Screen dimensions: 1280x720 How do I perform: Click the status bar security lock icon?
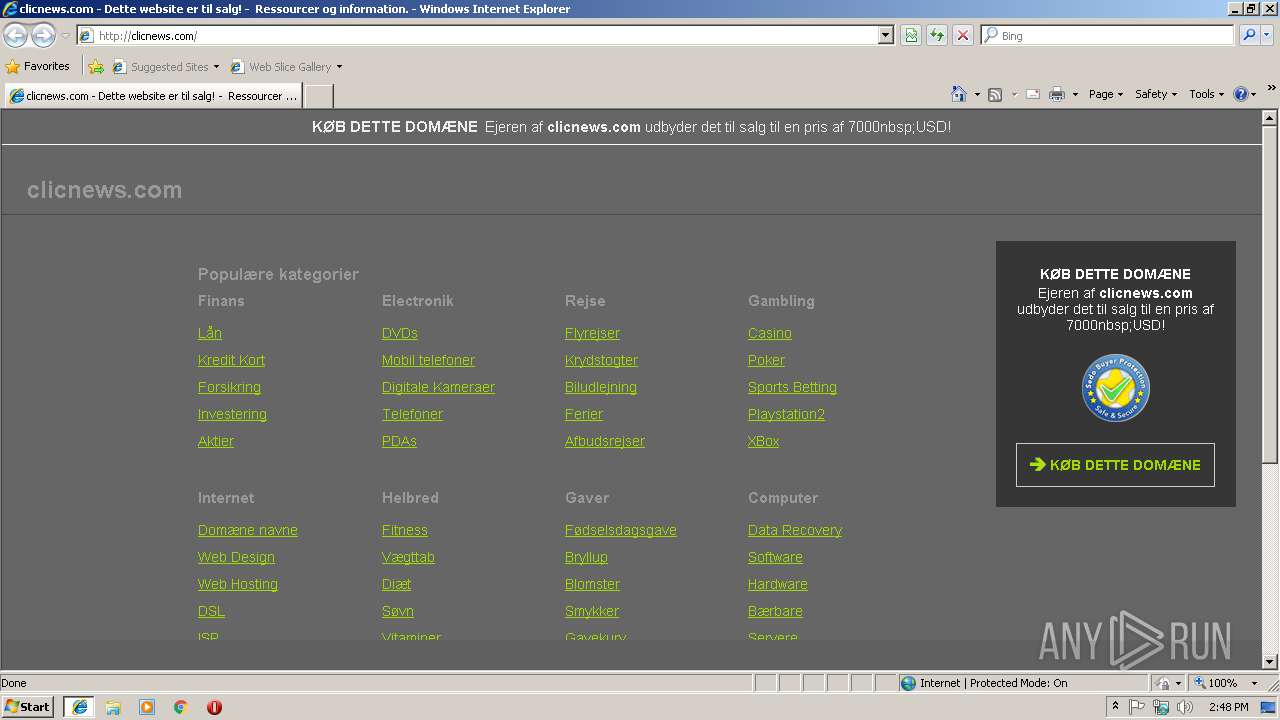[1163, 683]
